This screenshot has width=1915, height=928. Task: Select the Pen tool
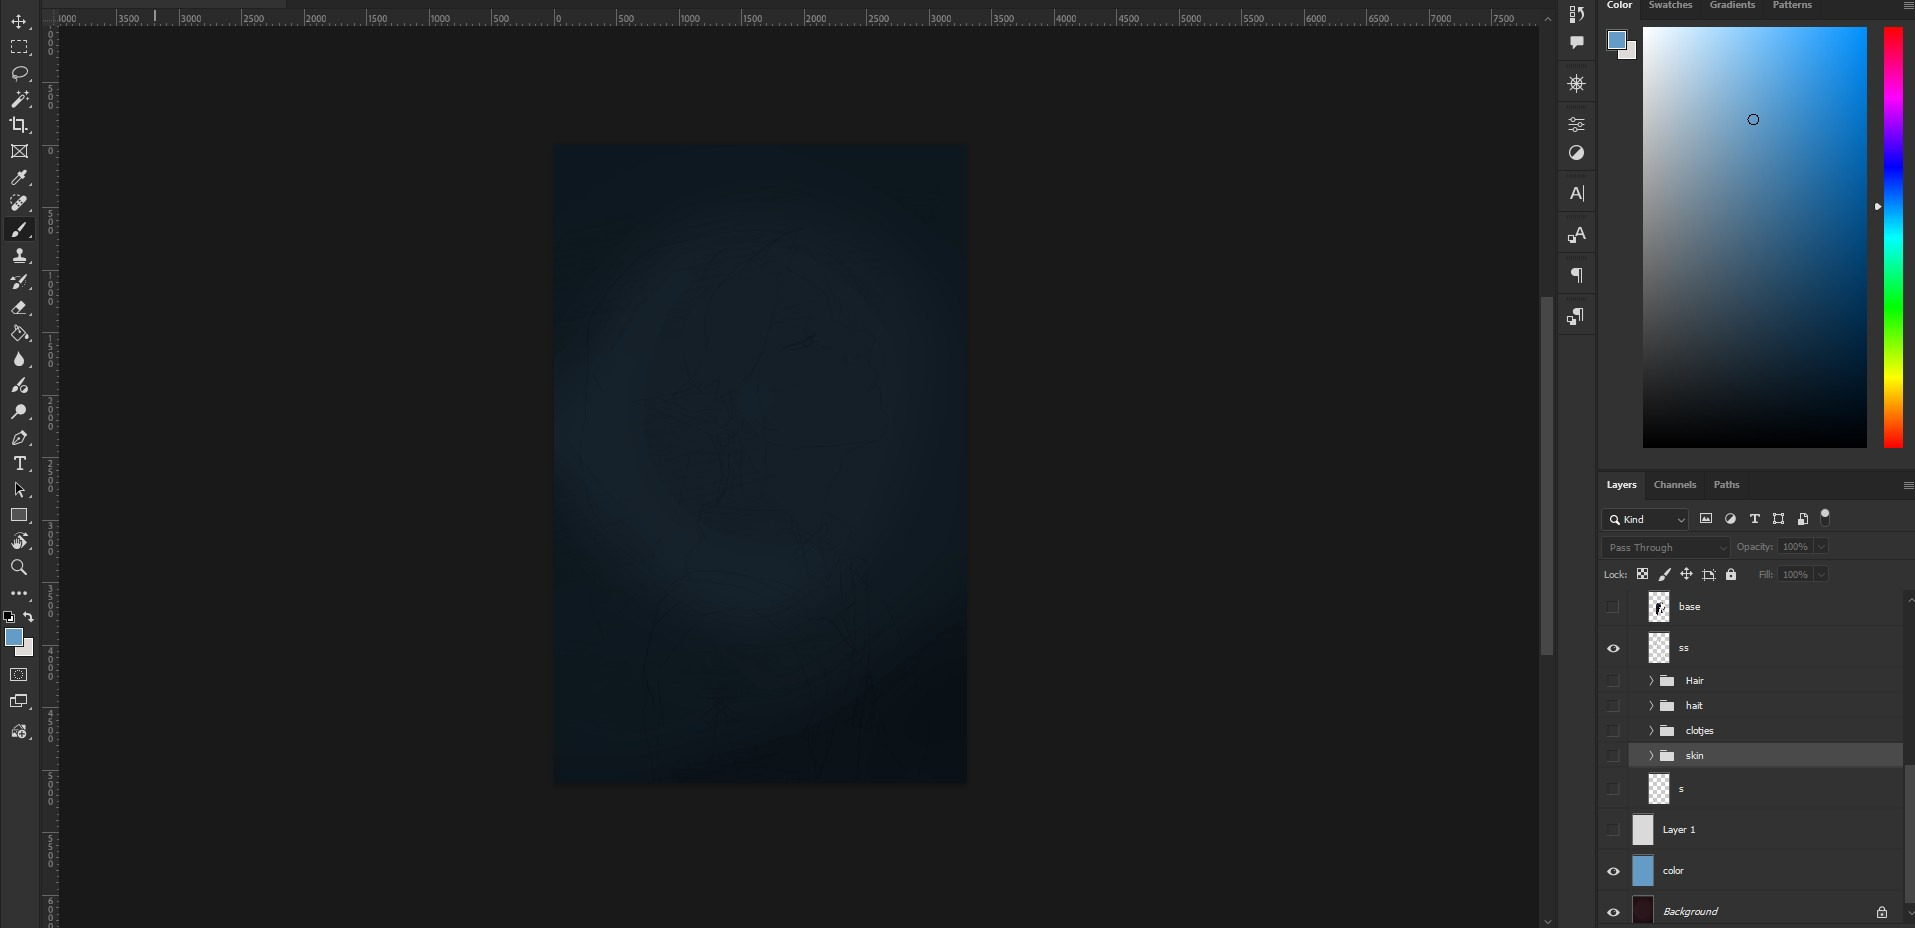pyautogui.click(x=19, y=438)
